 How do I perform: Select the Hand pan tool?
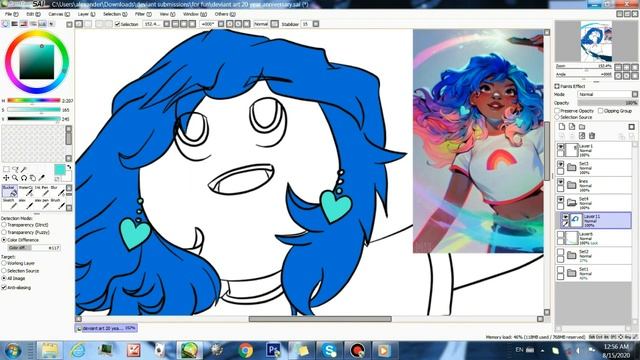(x=33, y=178)
